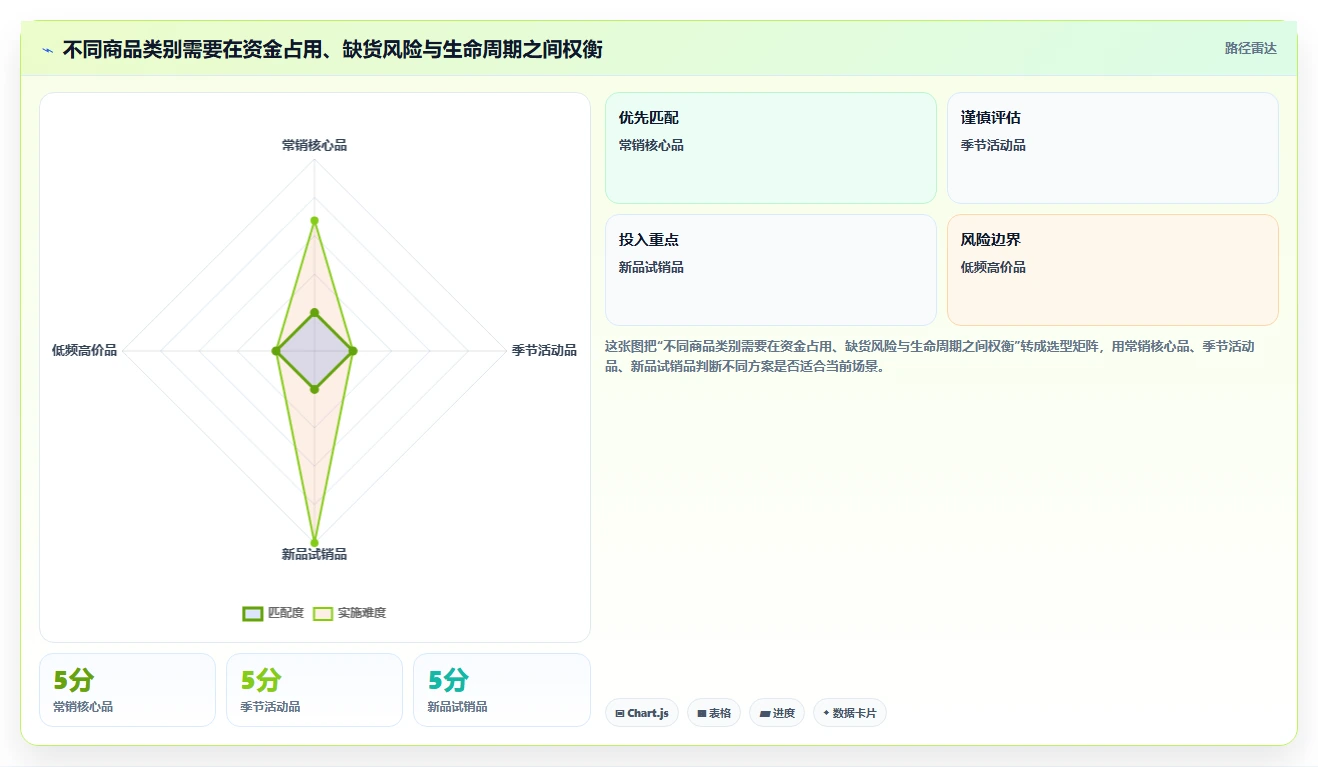Viewport: 1318px width, 767px height.
Task: Toggle the 匹配度 legend item
Action: [273, 613]
